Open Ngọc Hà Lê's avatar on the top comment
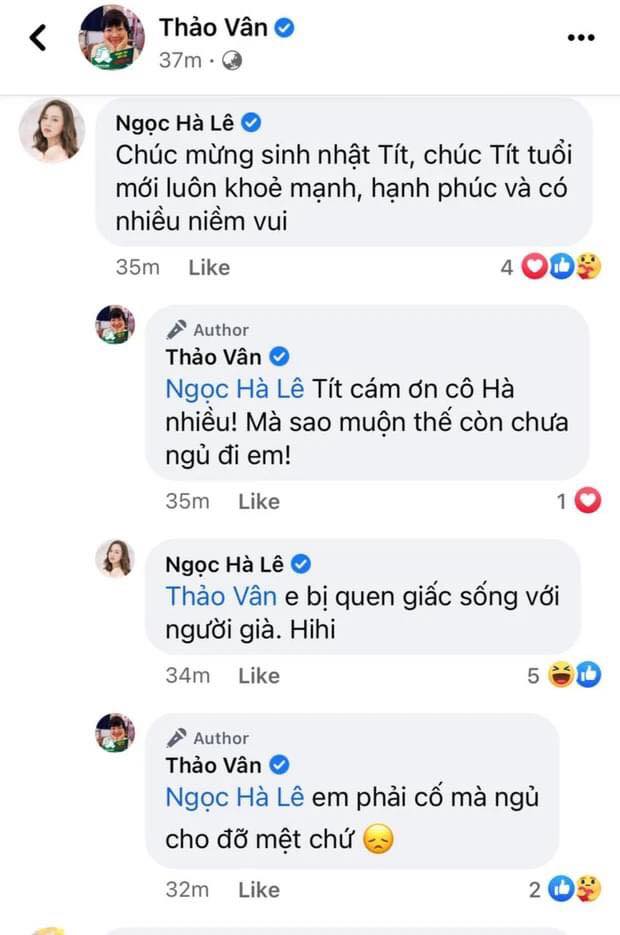620x935 pixels. point(50,130)
